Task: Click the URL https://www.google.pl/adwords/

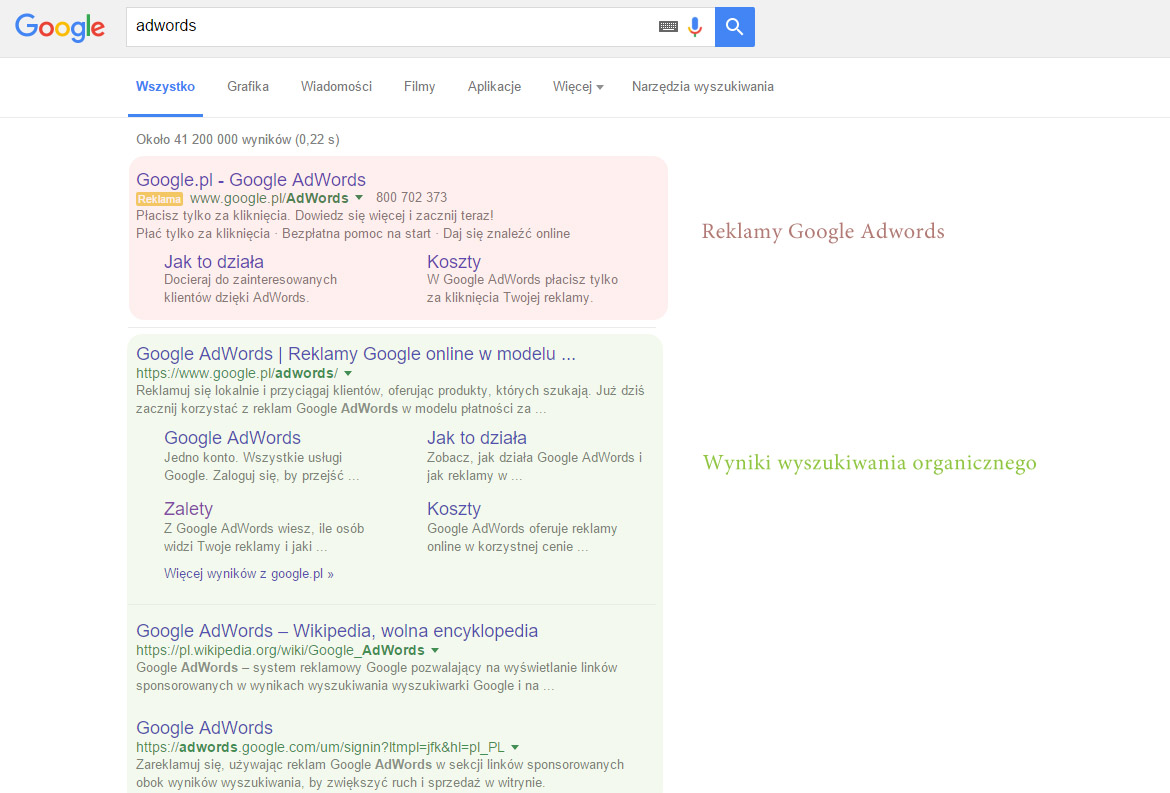Action: 237,373
